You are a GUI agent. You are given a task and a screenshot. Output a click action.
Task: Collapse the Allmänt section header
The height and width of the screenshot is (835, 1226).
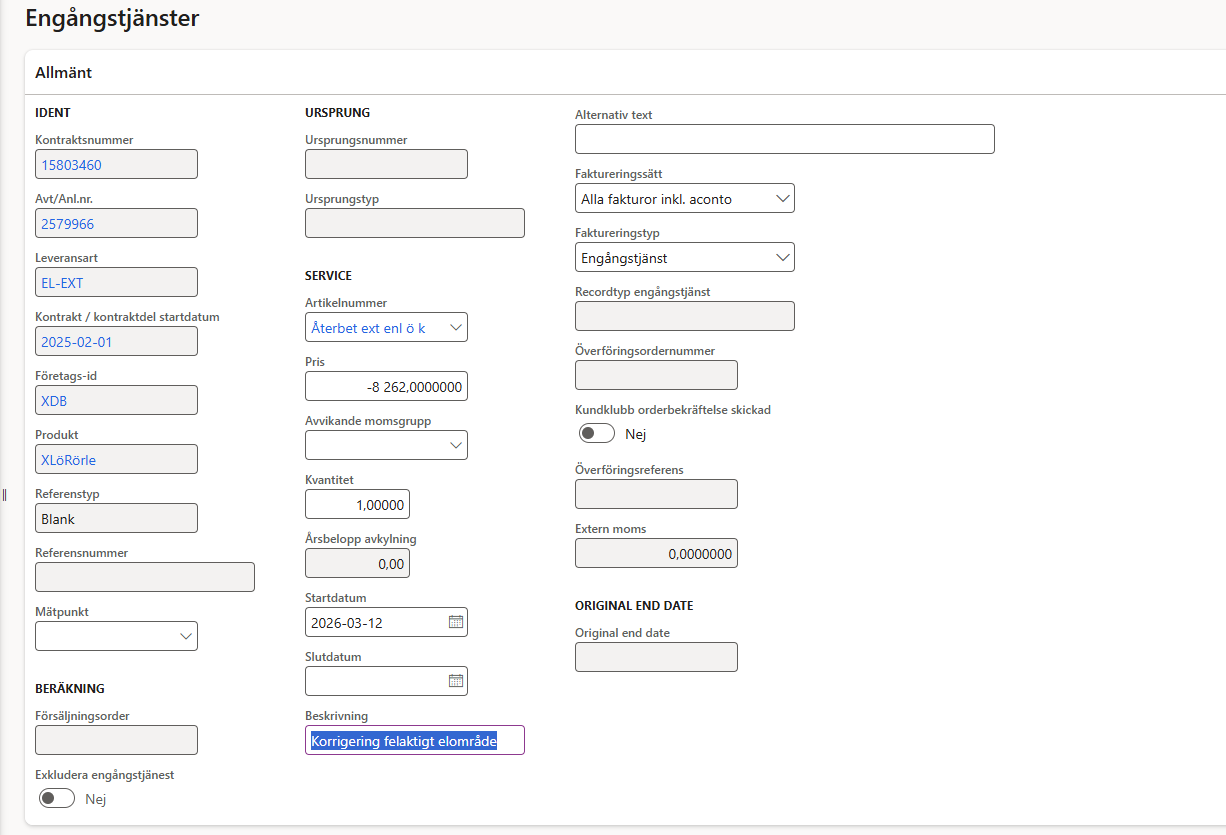(64, 73)
